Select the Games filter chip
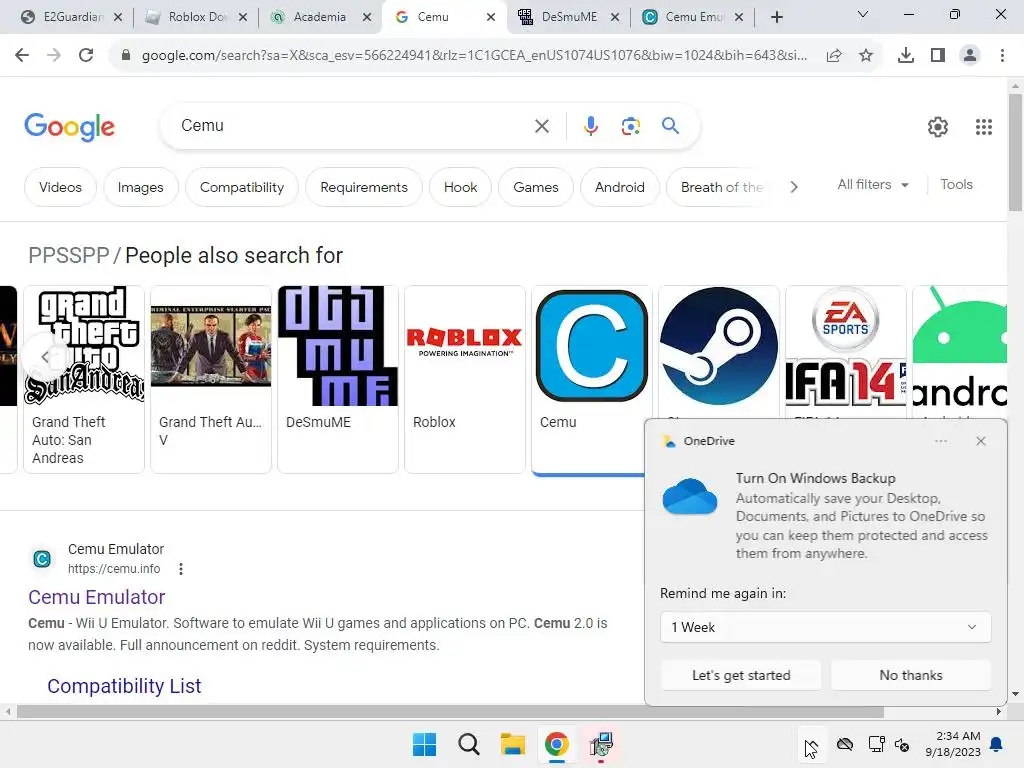 [536, 187]
